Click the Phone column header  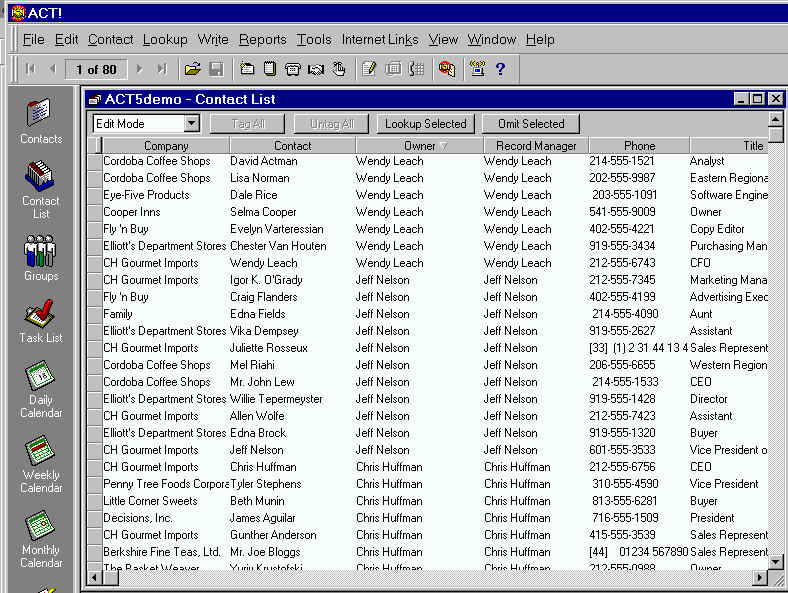click(639, 146)
